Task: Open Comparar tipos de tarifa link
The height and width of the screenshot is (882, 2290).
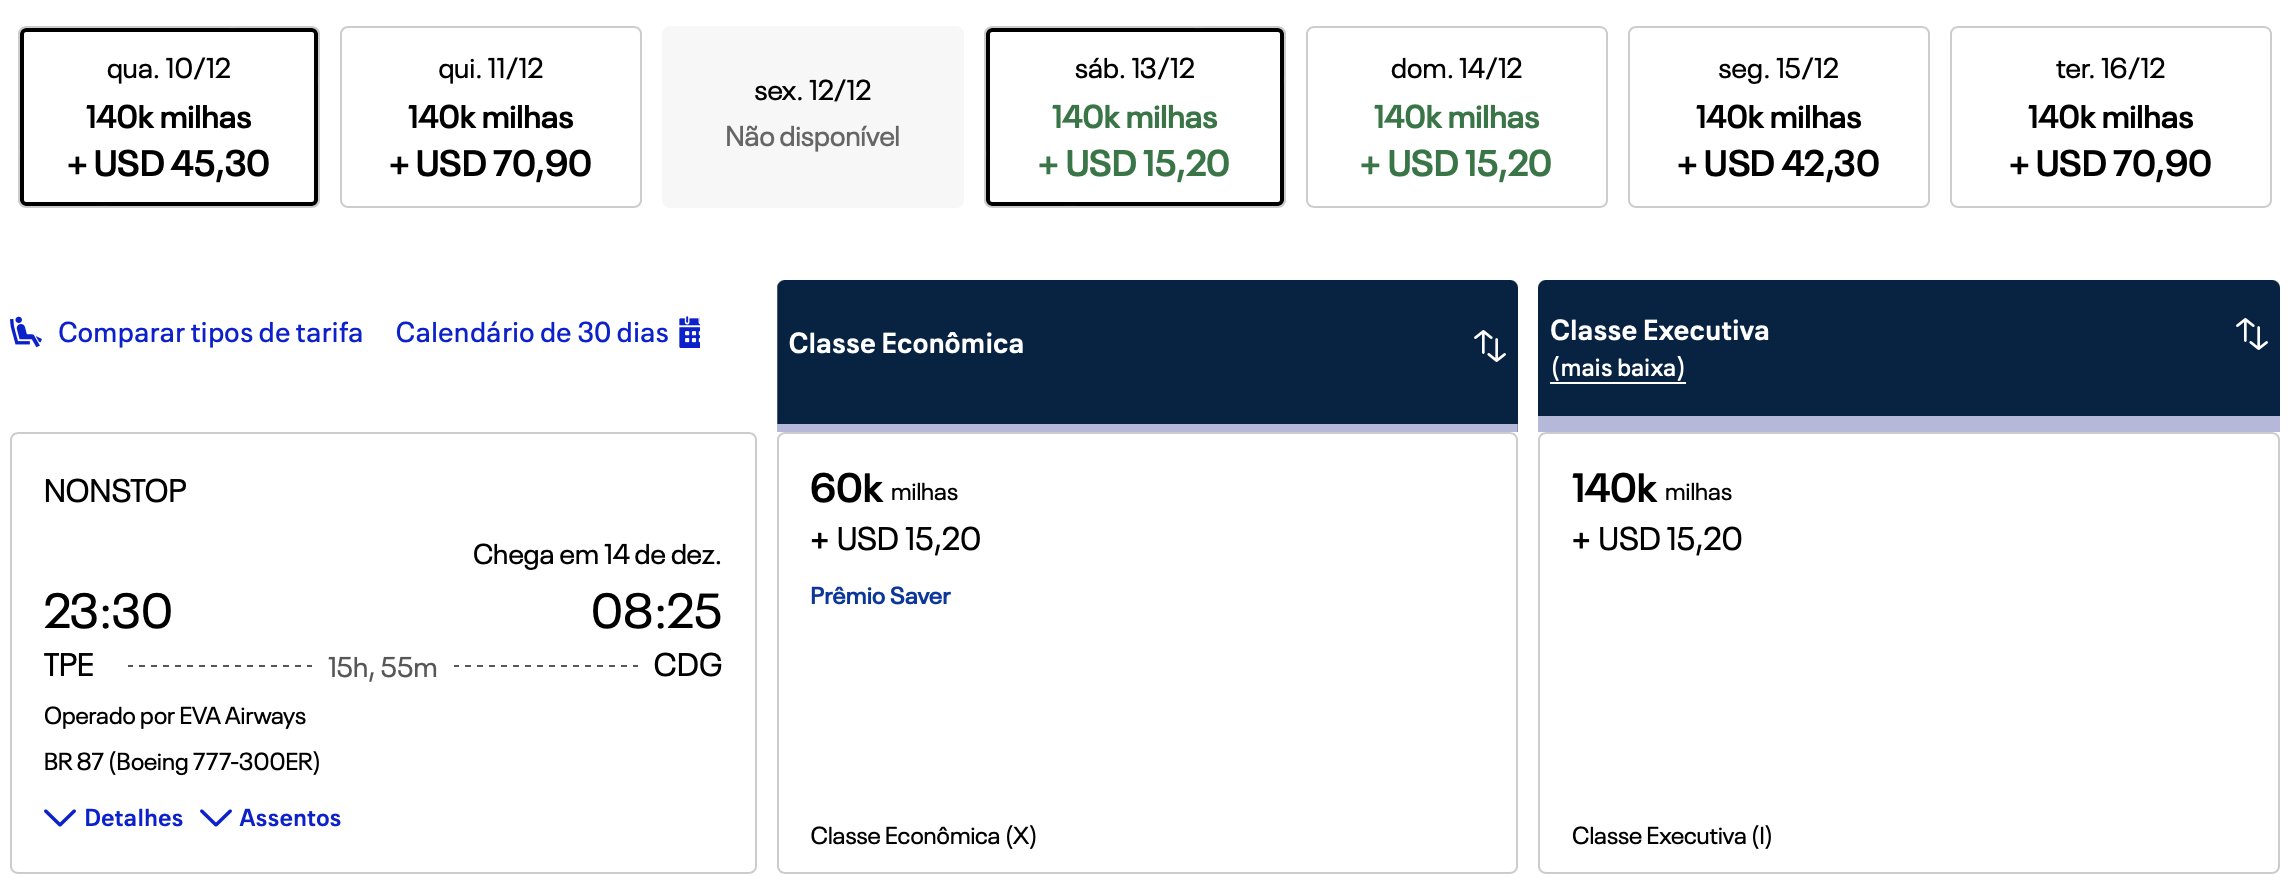Action: (210, 332)
